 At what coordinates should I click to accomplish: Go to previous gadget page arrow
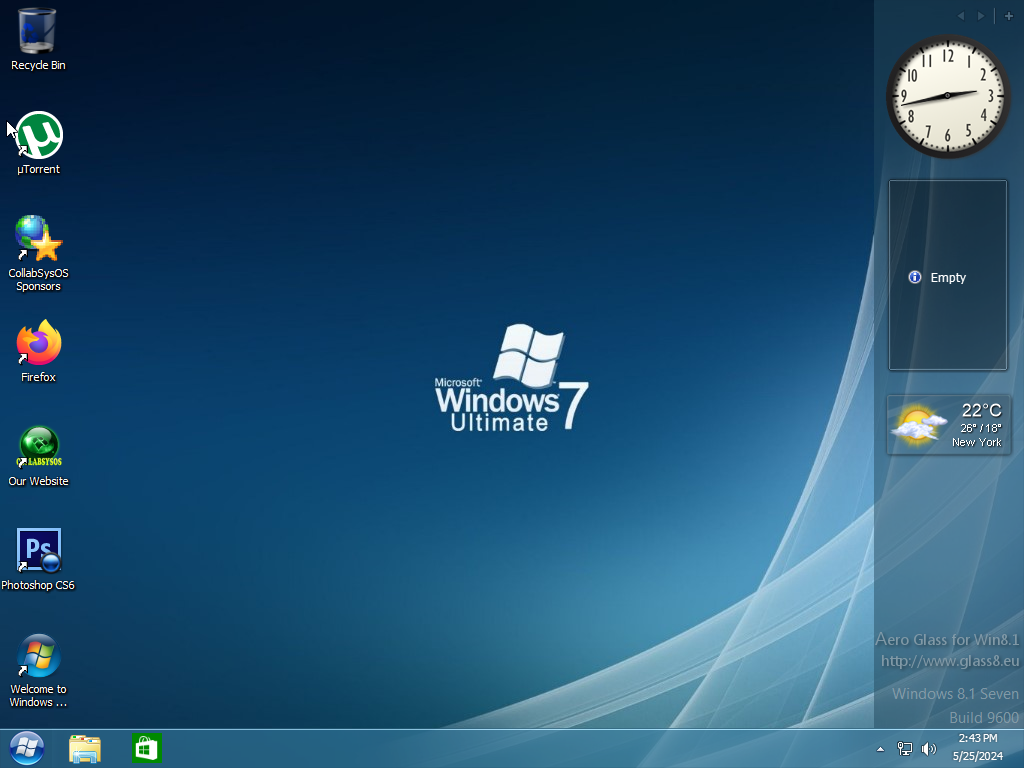(x=961, y=16)
